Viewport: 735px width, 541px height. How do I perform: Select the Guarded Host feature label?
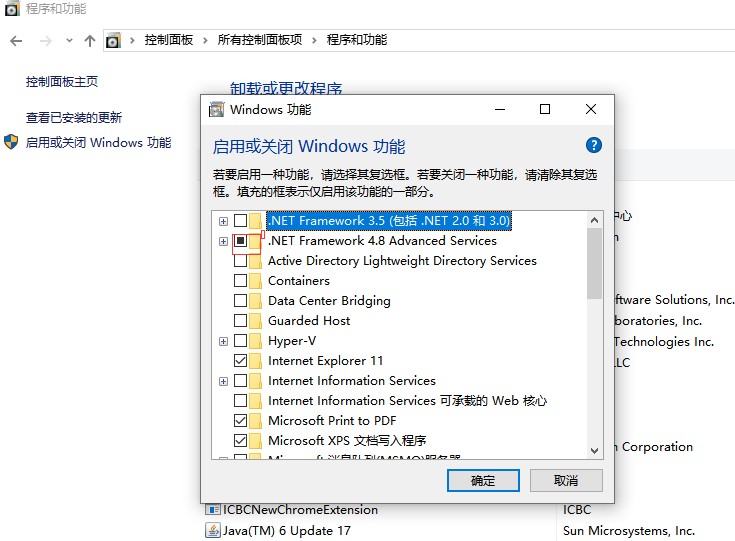[309, 321]
